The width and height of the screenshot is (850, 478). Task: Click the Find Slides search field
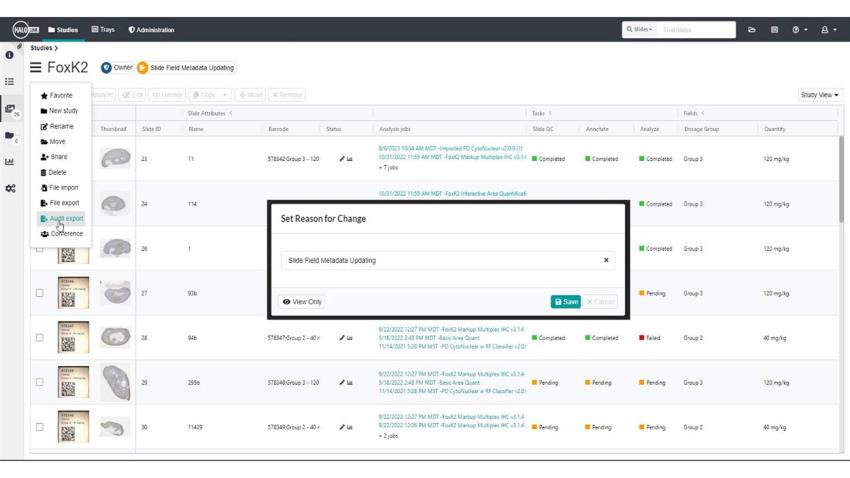pyautogui.click(x=696, y=30)
